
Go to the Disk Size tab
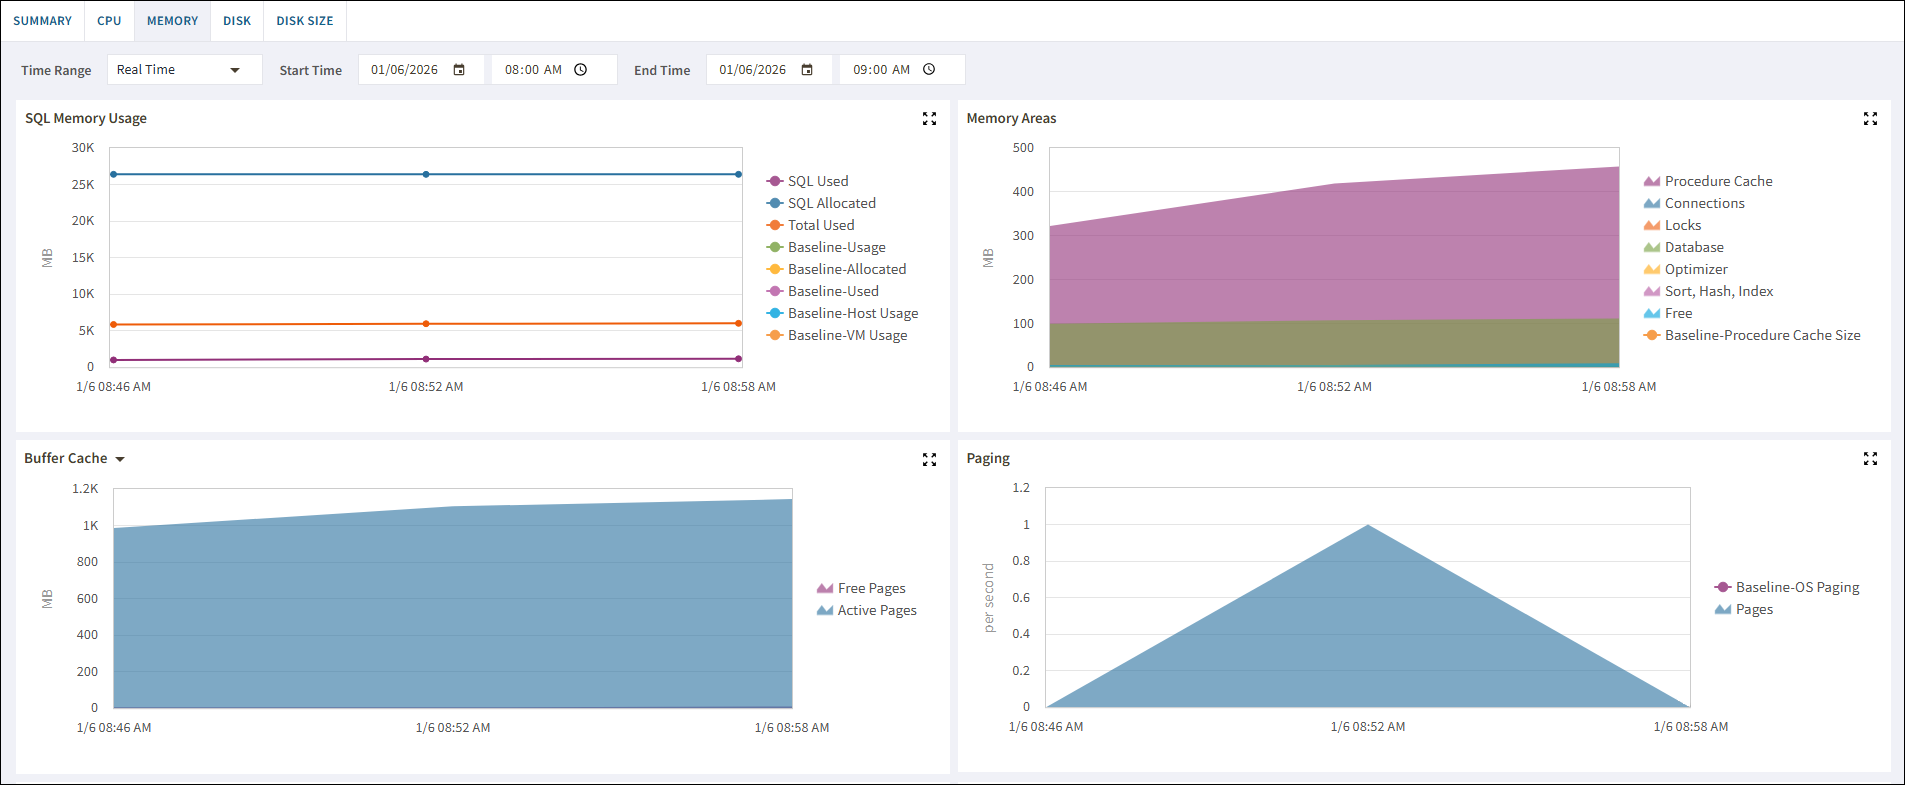tap(305, 21)
